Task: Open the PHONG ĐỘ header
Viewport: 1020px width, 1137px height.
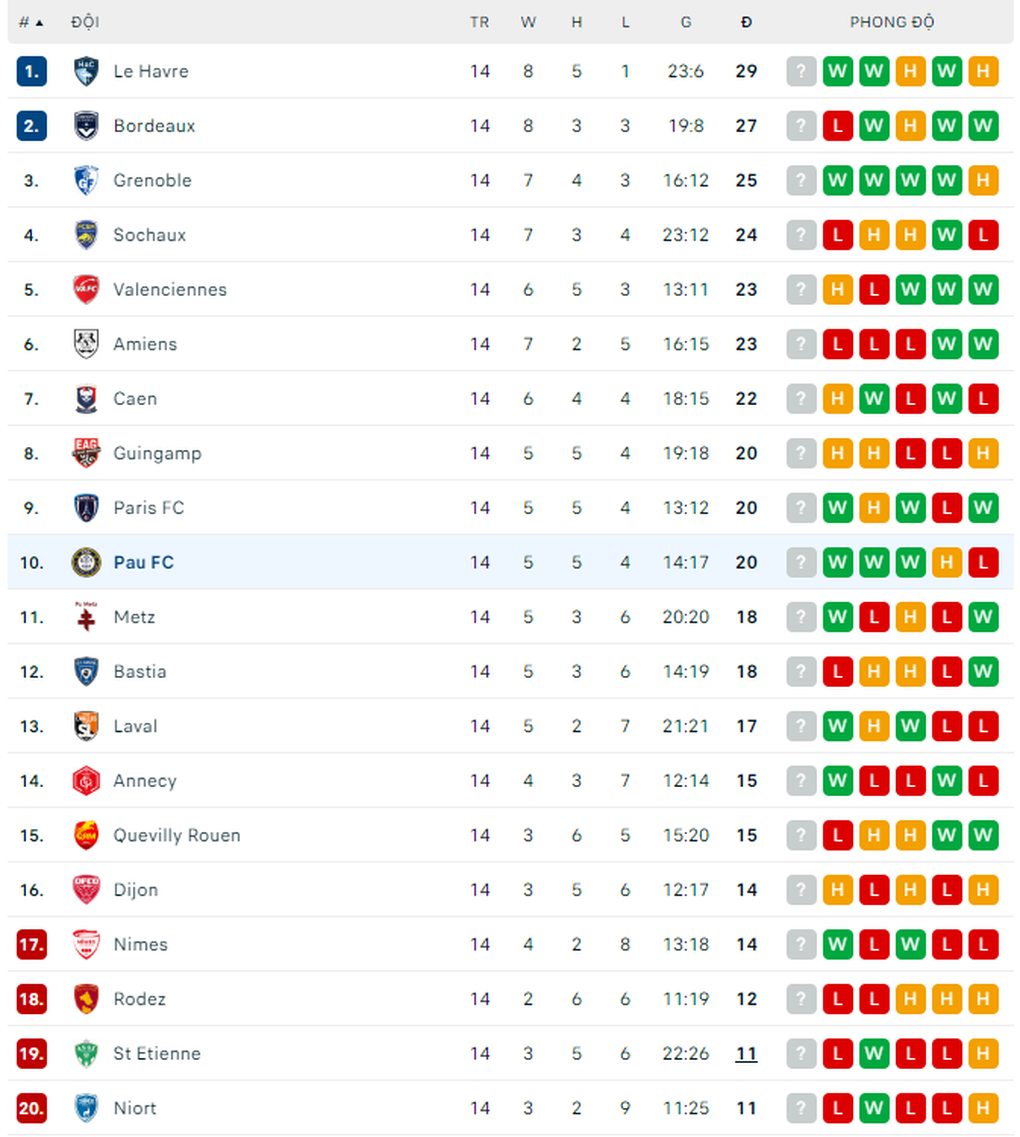Action: tap(892, 21)
